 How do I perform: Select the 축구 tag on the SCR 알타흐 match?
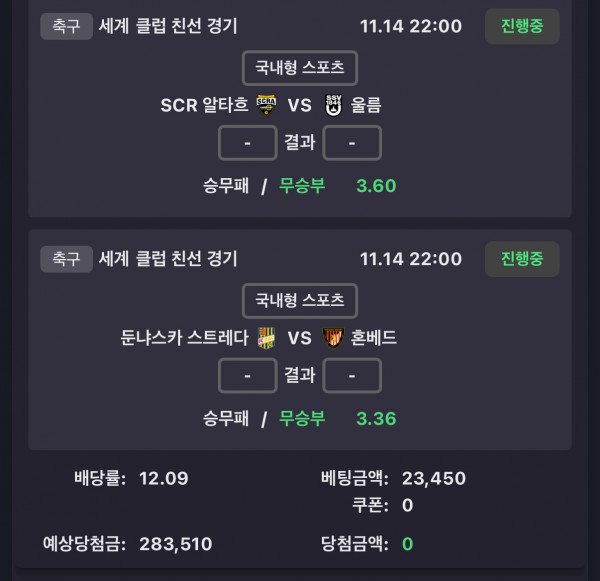click(x=66, y=26)
